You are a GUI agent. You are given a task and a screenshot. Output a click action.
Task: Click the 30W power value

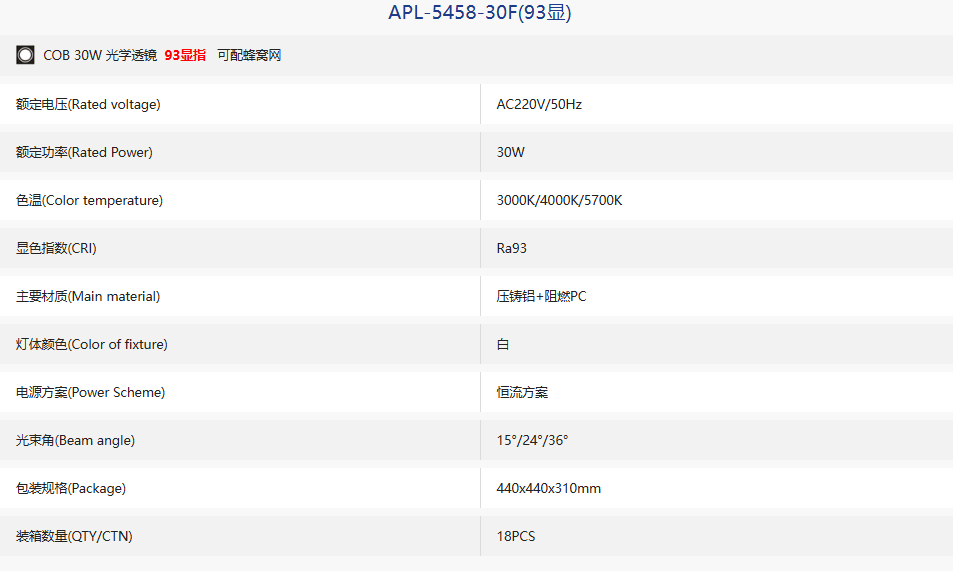click(511, 153)
